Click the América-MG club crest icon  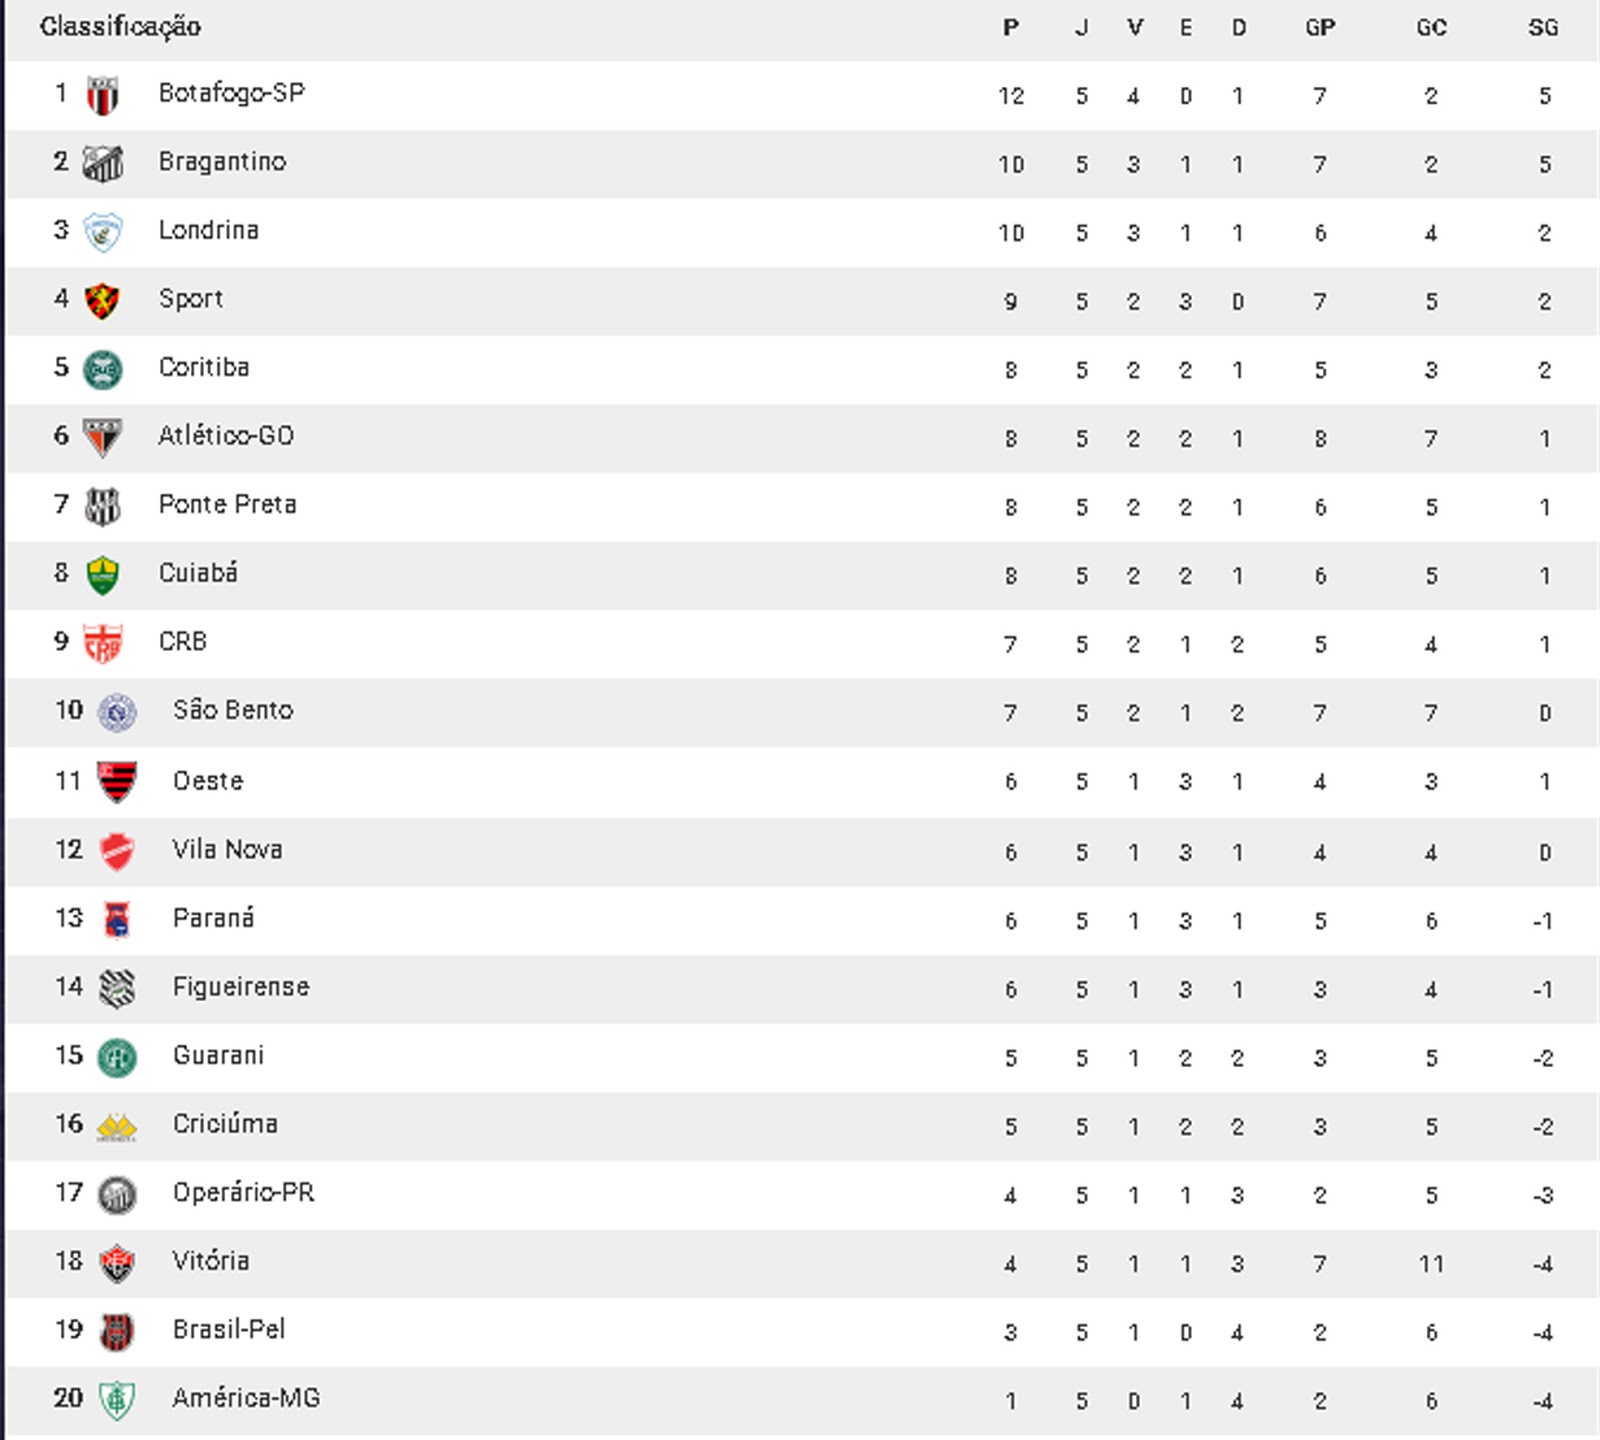117,1401
